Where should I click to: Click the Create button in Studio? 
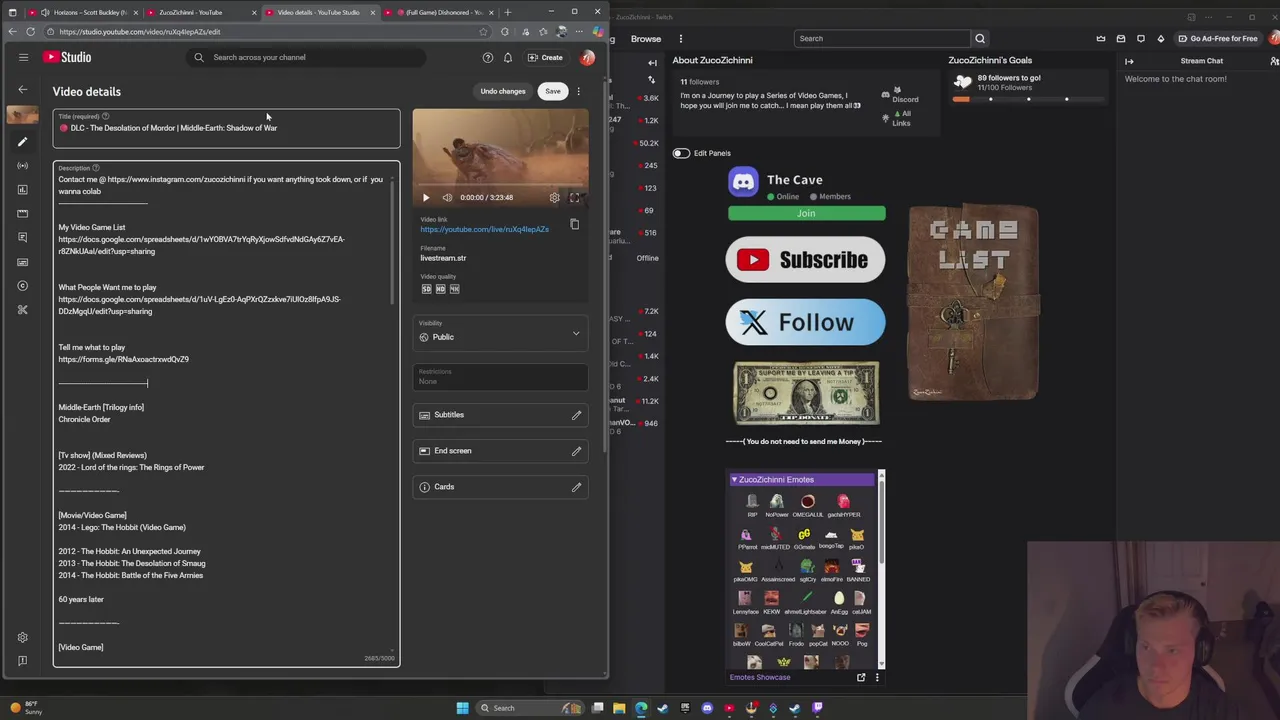pos(546,57)
